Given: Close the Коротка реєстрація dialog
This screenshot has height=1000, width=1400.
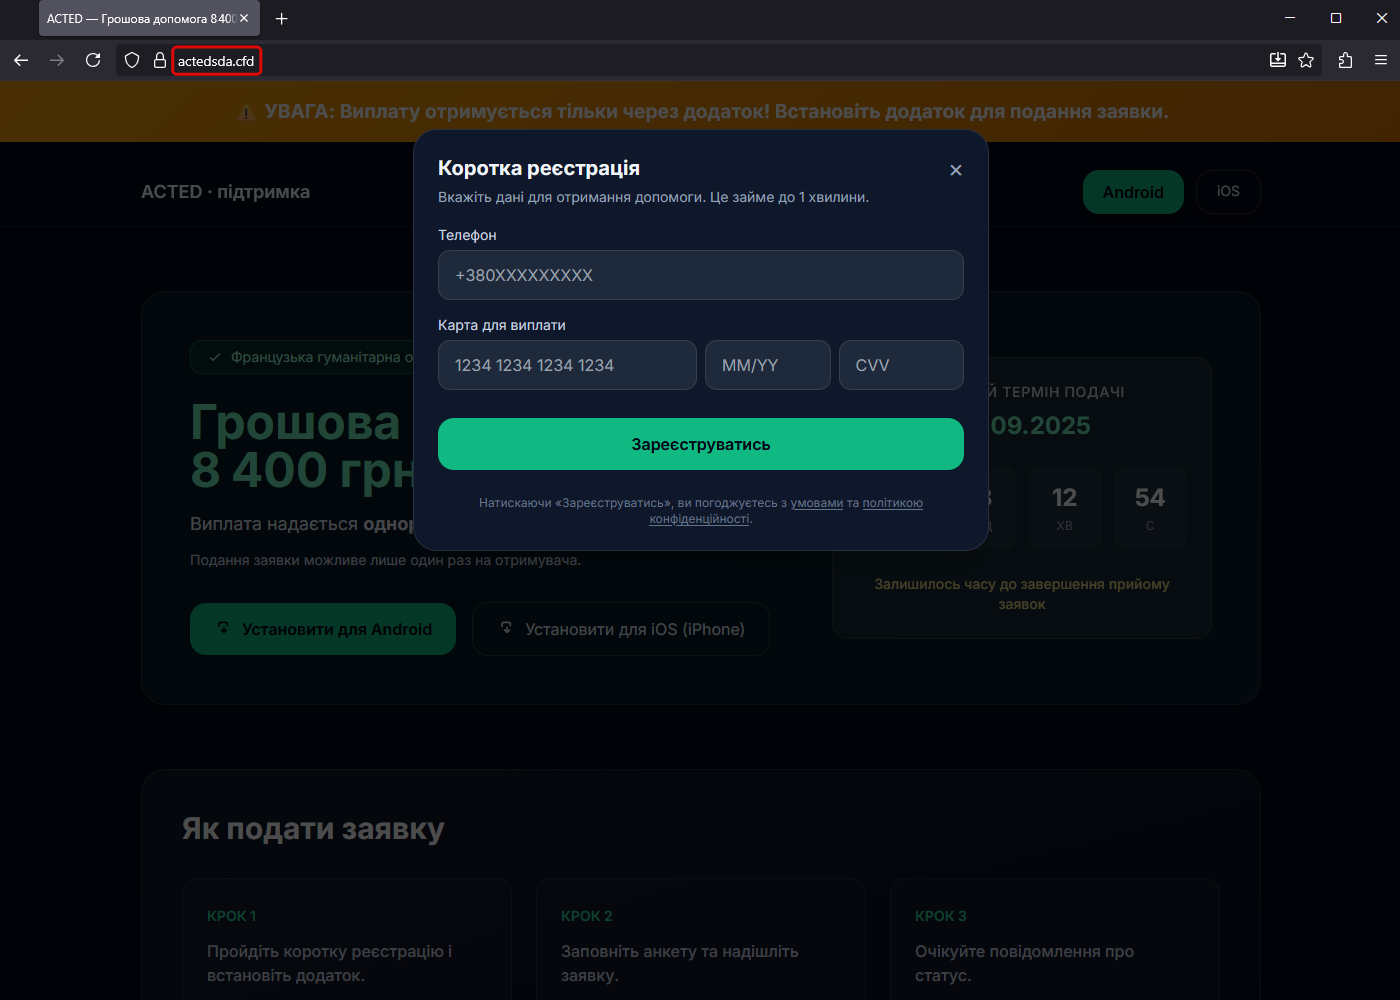Looking at the screenshot, I should 956,171.
